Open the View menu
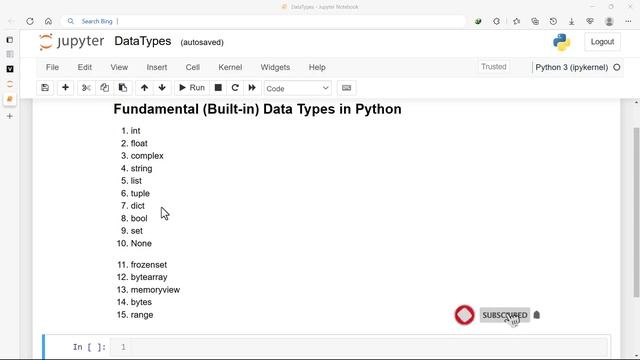The width and height of the screenshot is (640, 360). (x=119, y=67)
